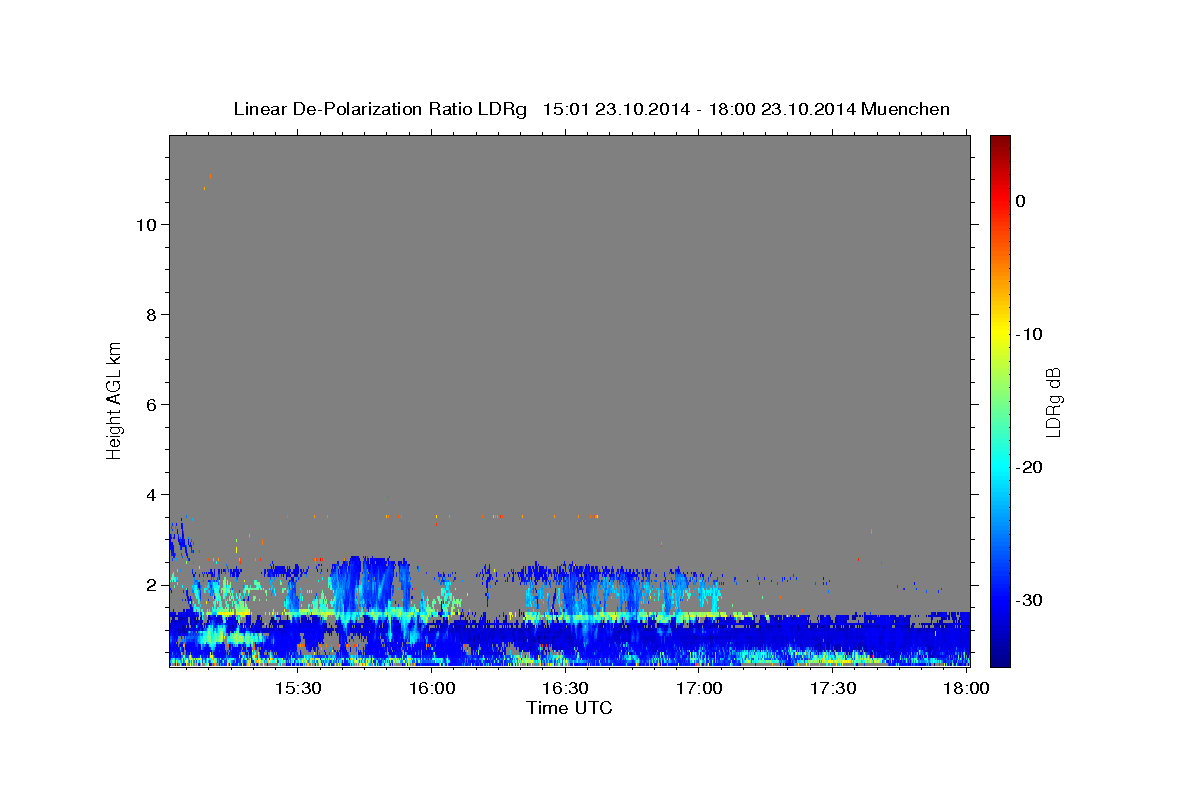Click the height tick label 10

click(145, 225)
